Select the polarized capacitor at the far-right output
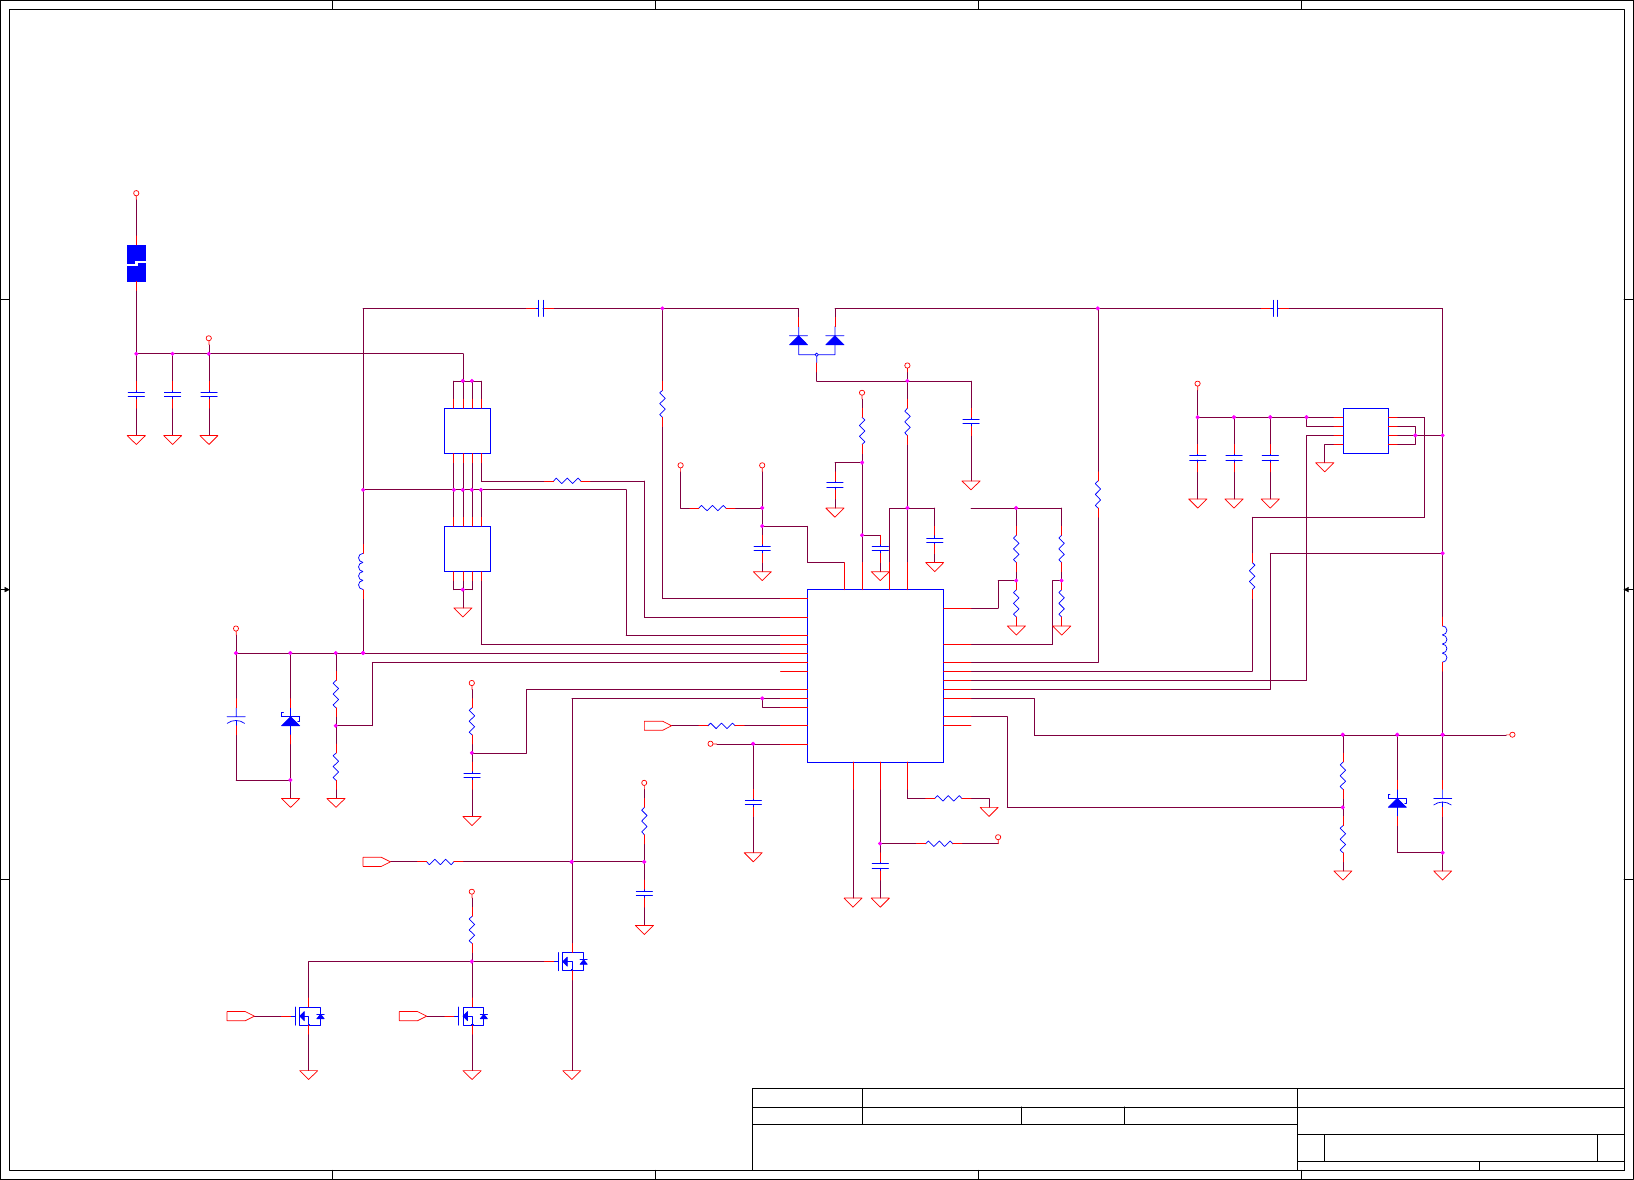The image size is (1634, 1180). pyautogui.click(x=1443, y=802)
